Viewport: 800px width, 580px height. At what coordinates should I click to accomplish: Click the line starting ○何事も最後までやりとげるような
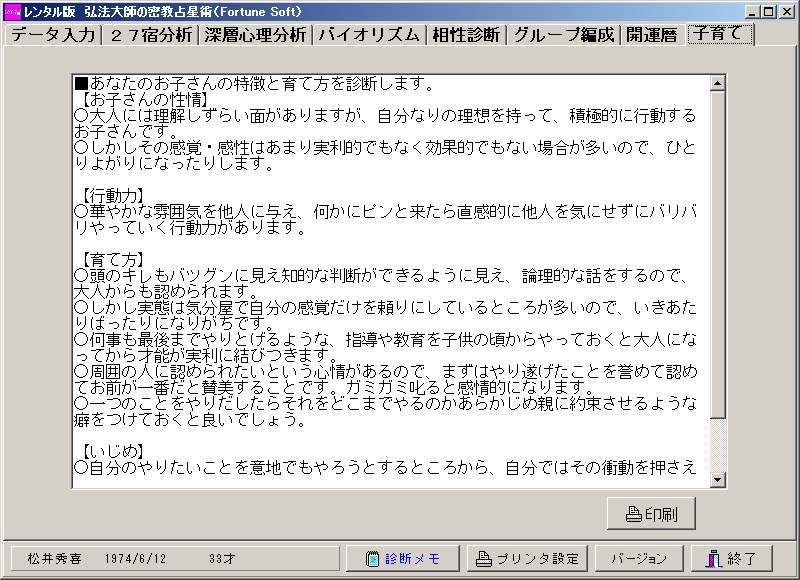click(x=385, y=339)
